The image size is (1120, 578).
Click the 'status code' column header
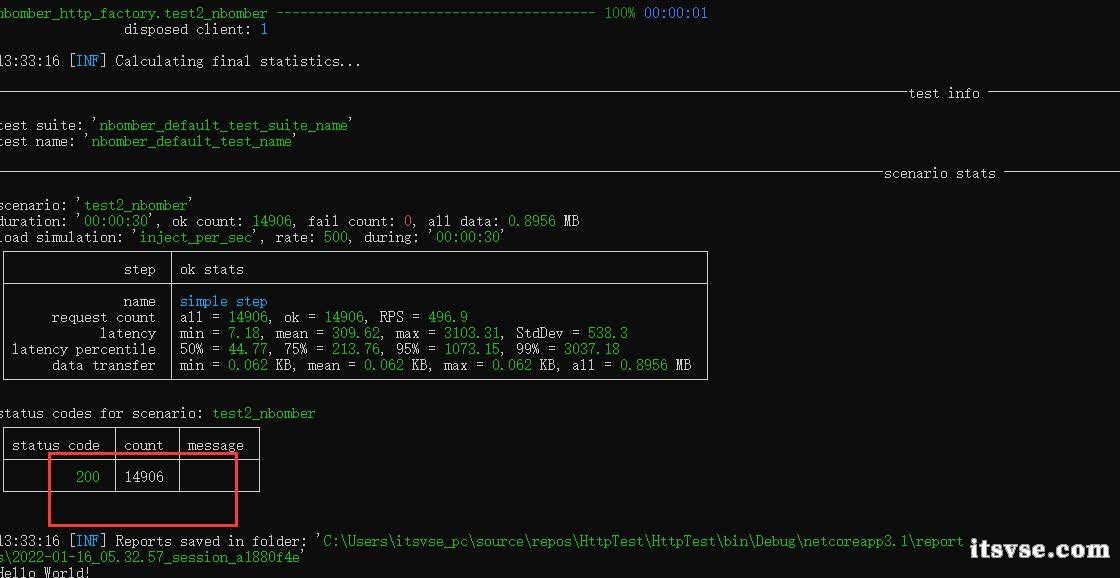[56, 446]
